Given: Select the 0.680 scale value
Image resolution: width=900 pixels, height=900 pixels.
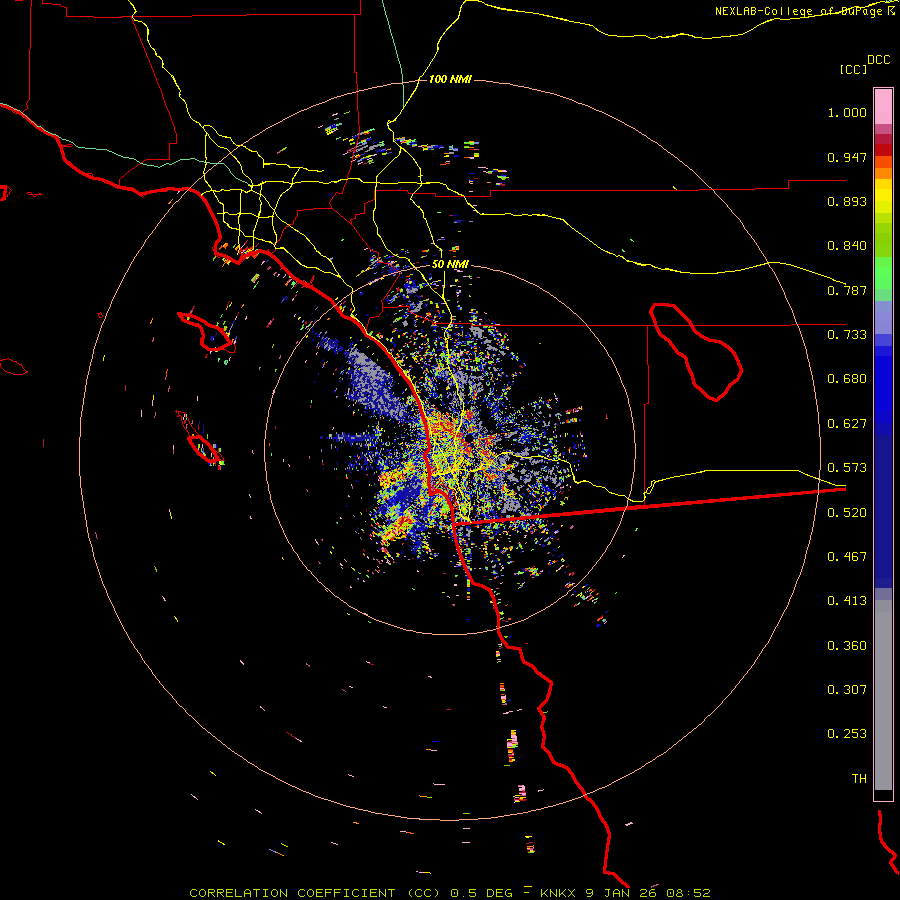Looking at the screenshot, I should [847, 379].
